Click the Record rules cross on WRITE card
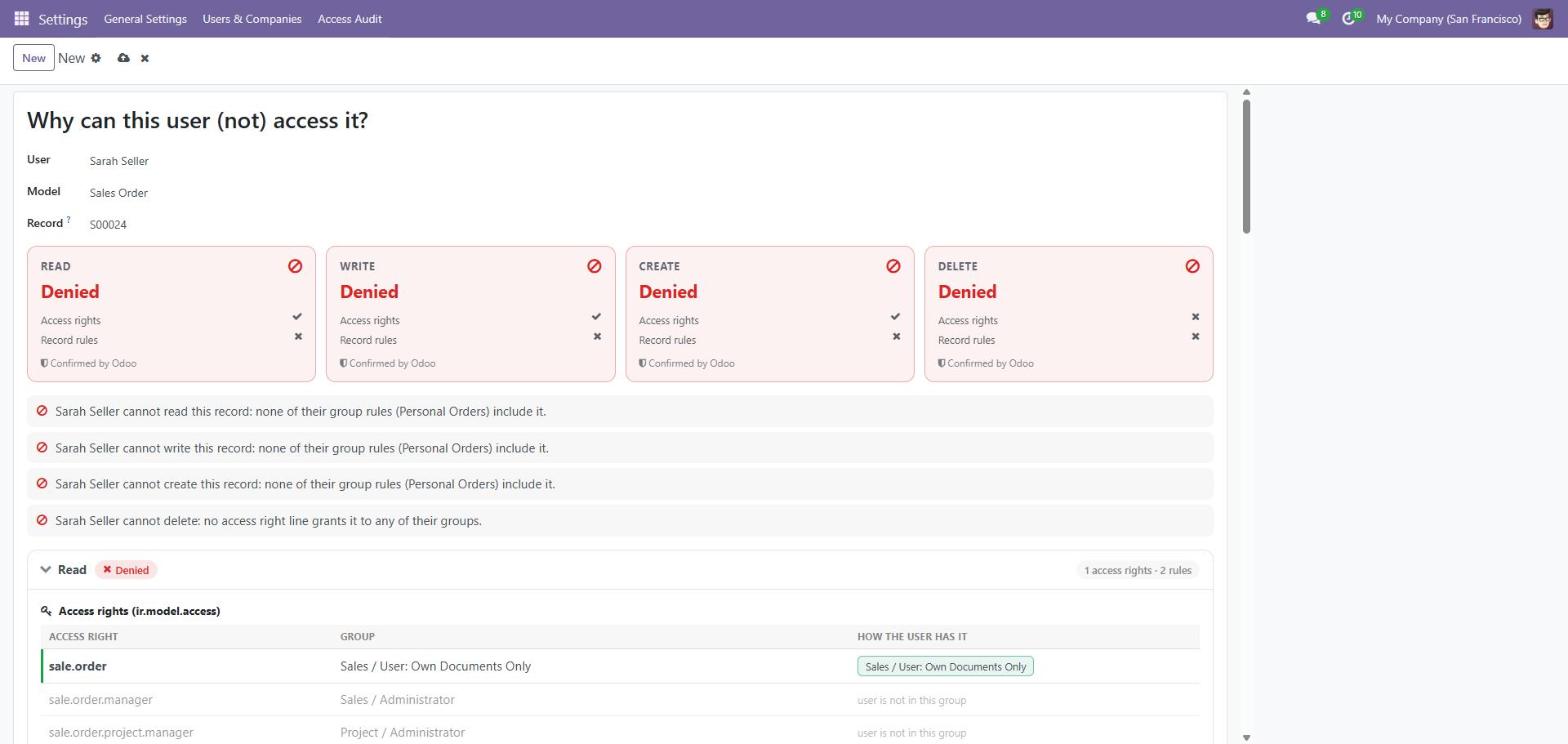This screenshot has width=1568, height=744. pos(597,337)
